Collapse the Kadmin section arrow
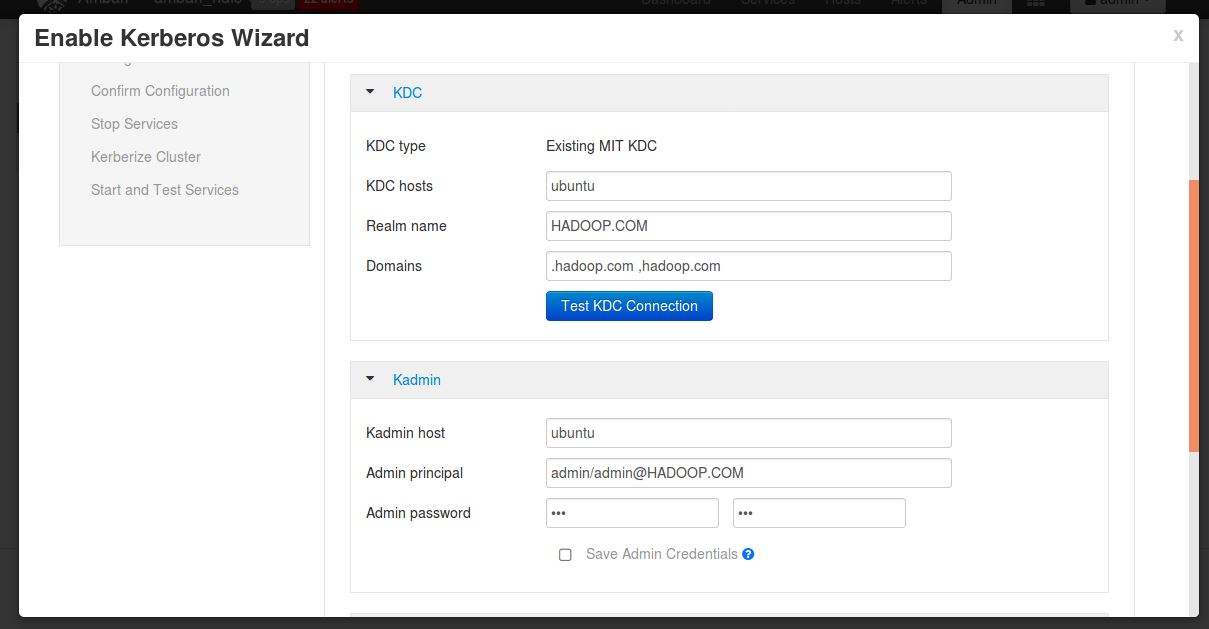Image resolution: width=1209 pixels, height=629 pixels. coord(370,380)
